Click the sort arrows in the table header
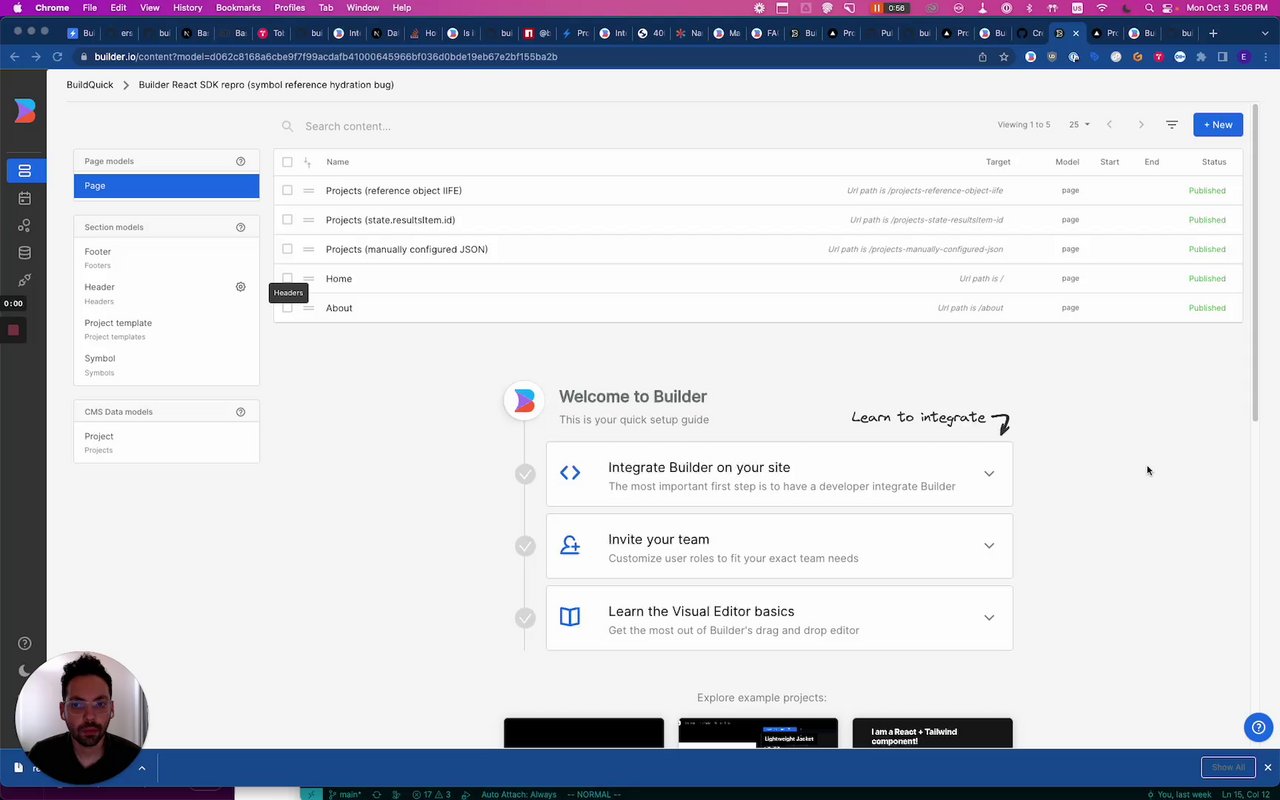This screenshot has width=1280, height=800. coord(307,162)
